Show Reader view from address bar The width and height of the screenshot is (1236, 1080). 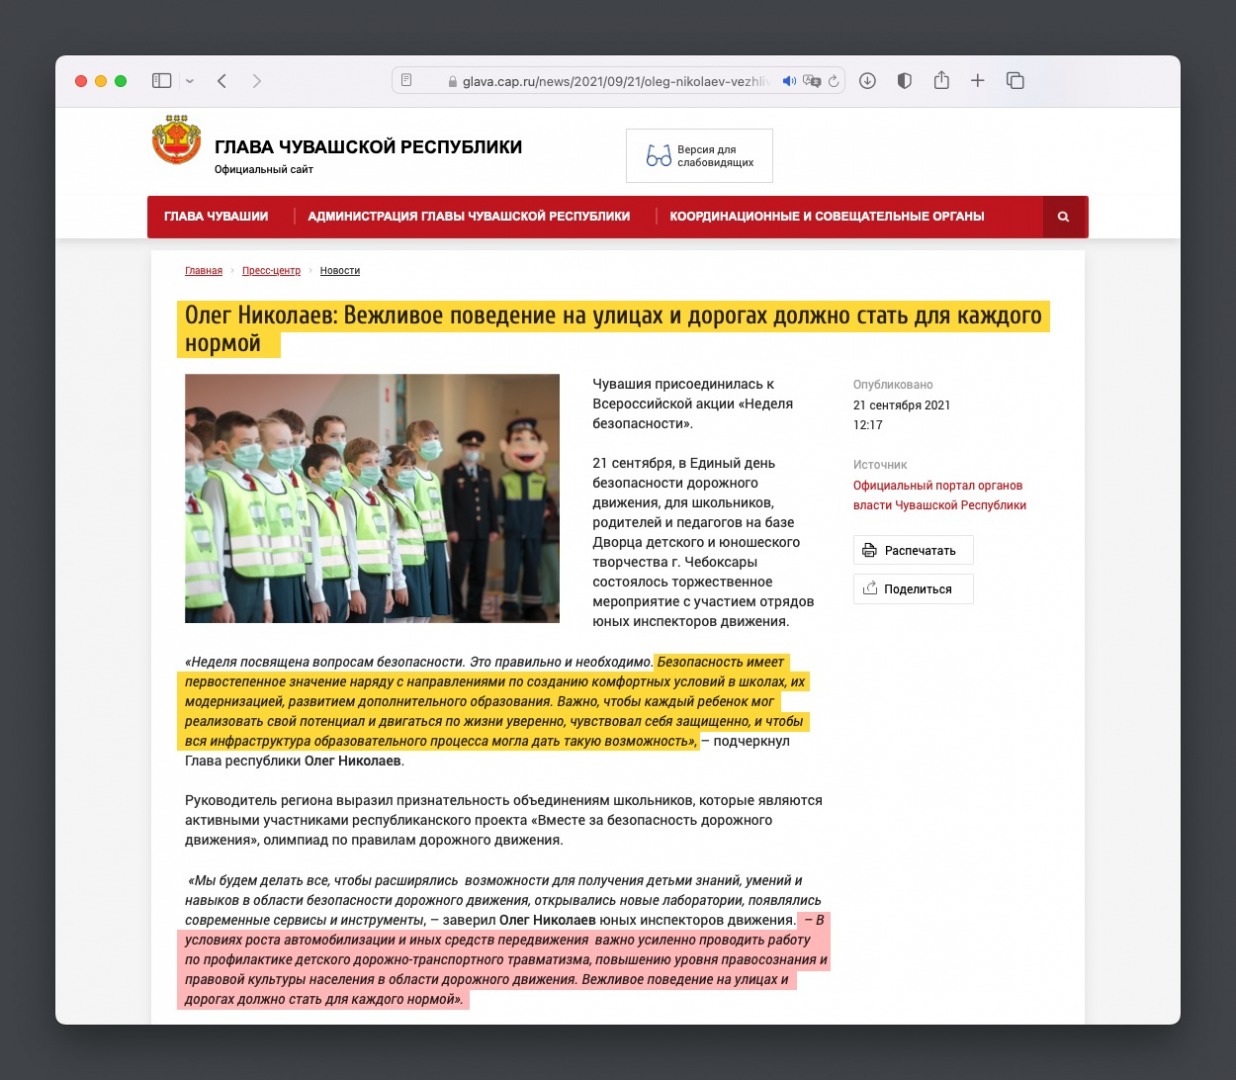click(407, 81)
